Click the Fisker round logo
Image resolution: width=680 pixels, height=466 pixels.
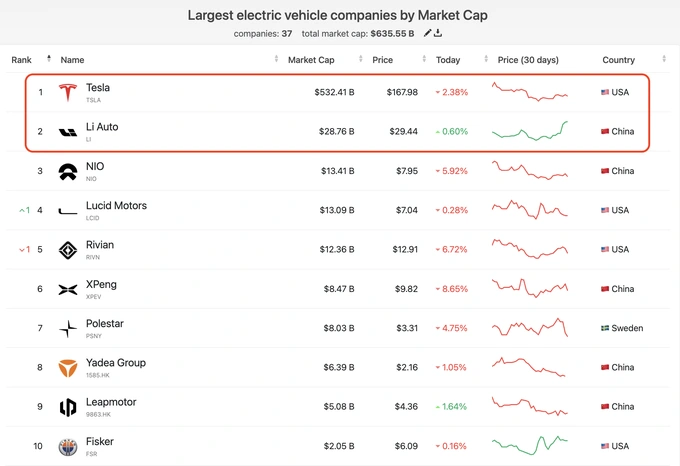click(x=68, y=447)
